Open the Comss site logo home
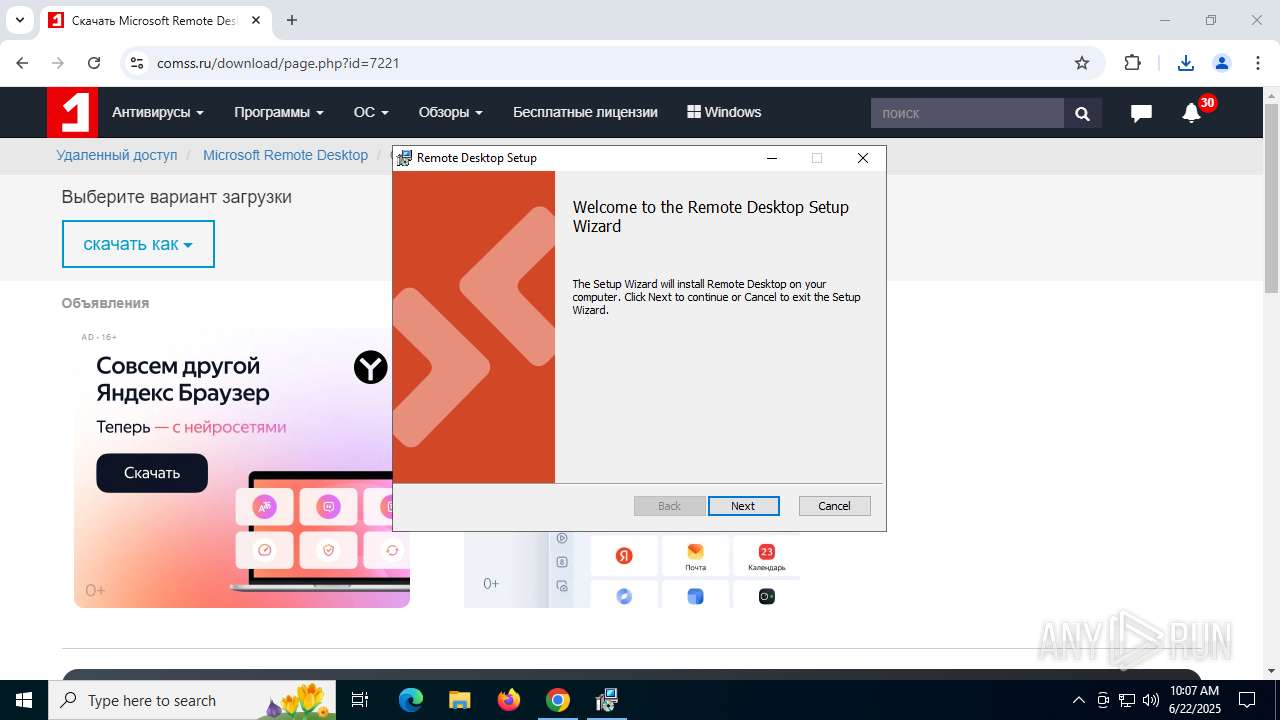The width and height of the screenshot is (1280, 720). tap(72, 112)
